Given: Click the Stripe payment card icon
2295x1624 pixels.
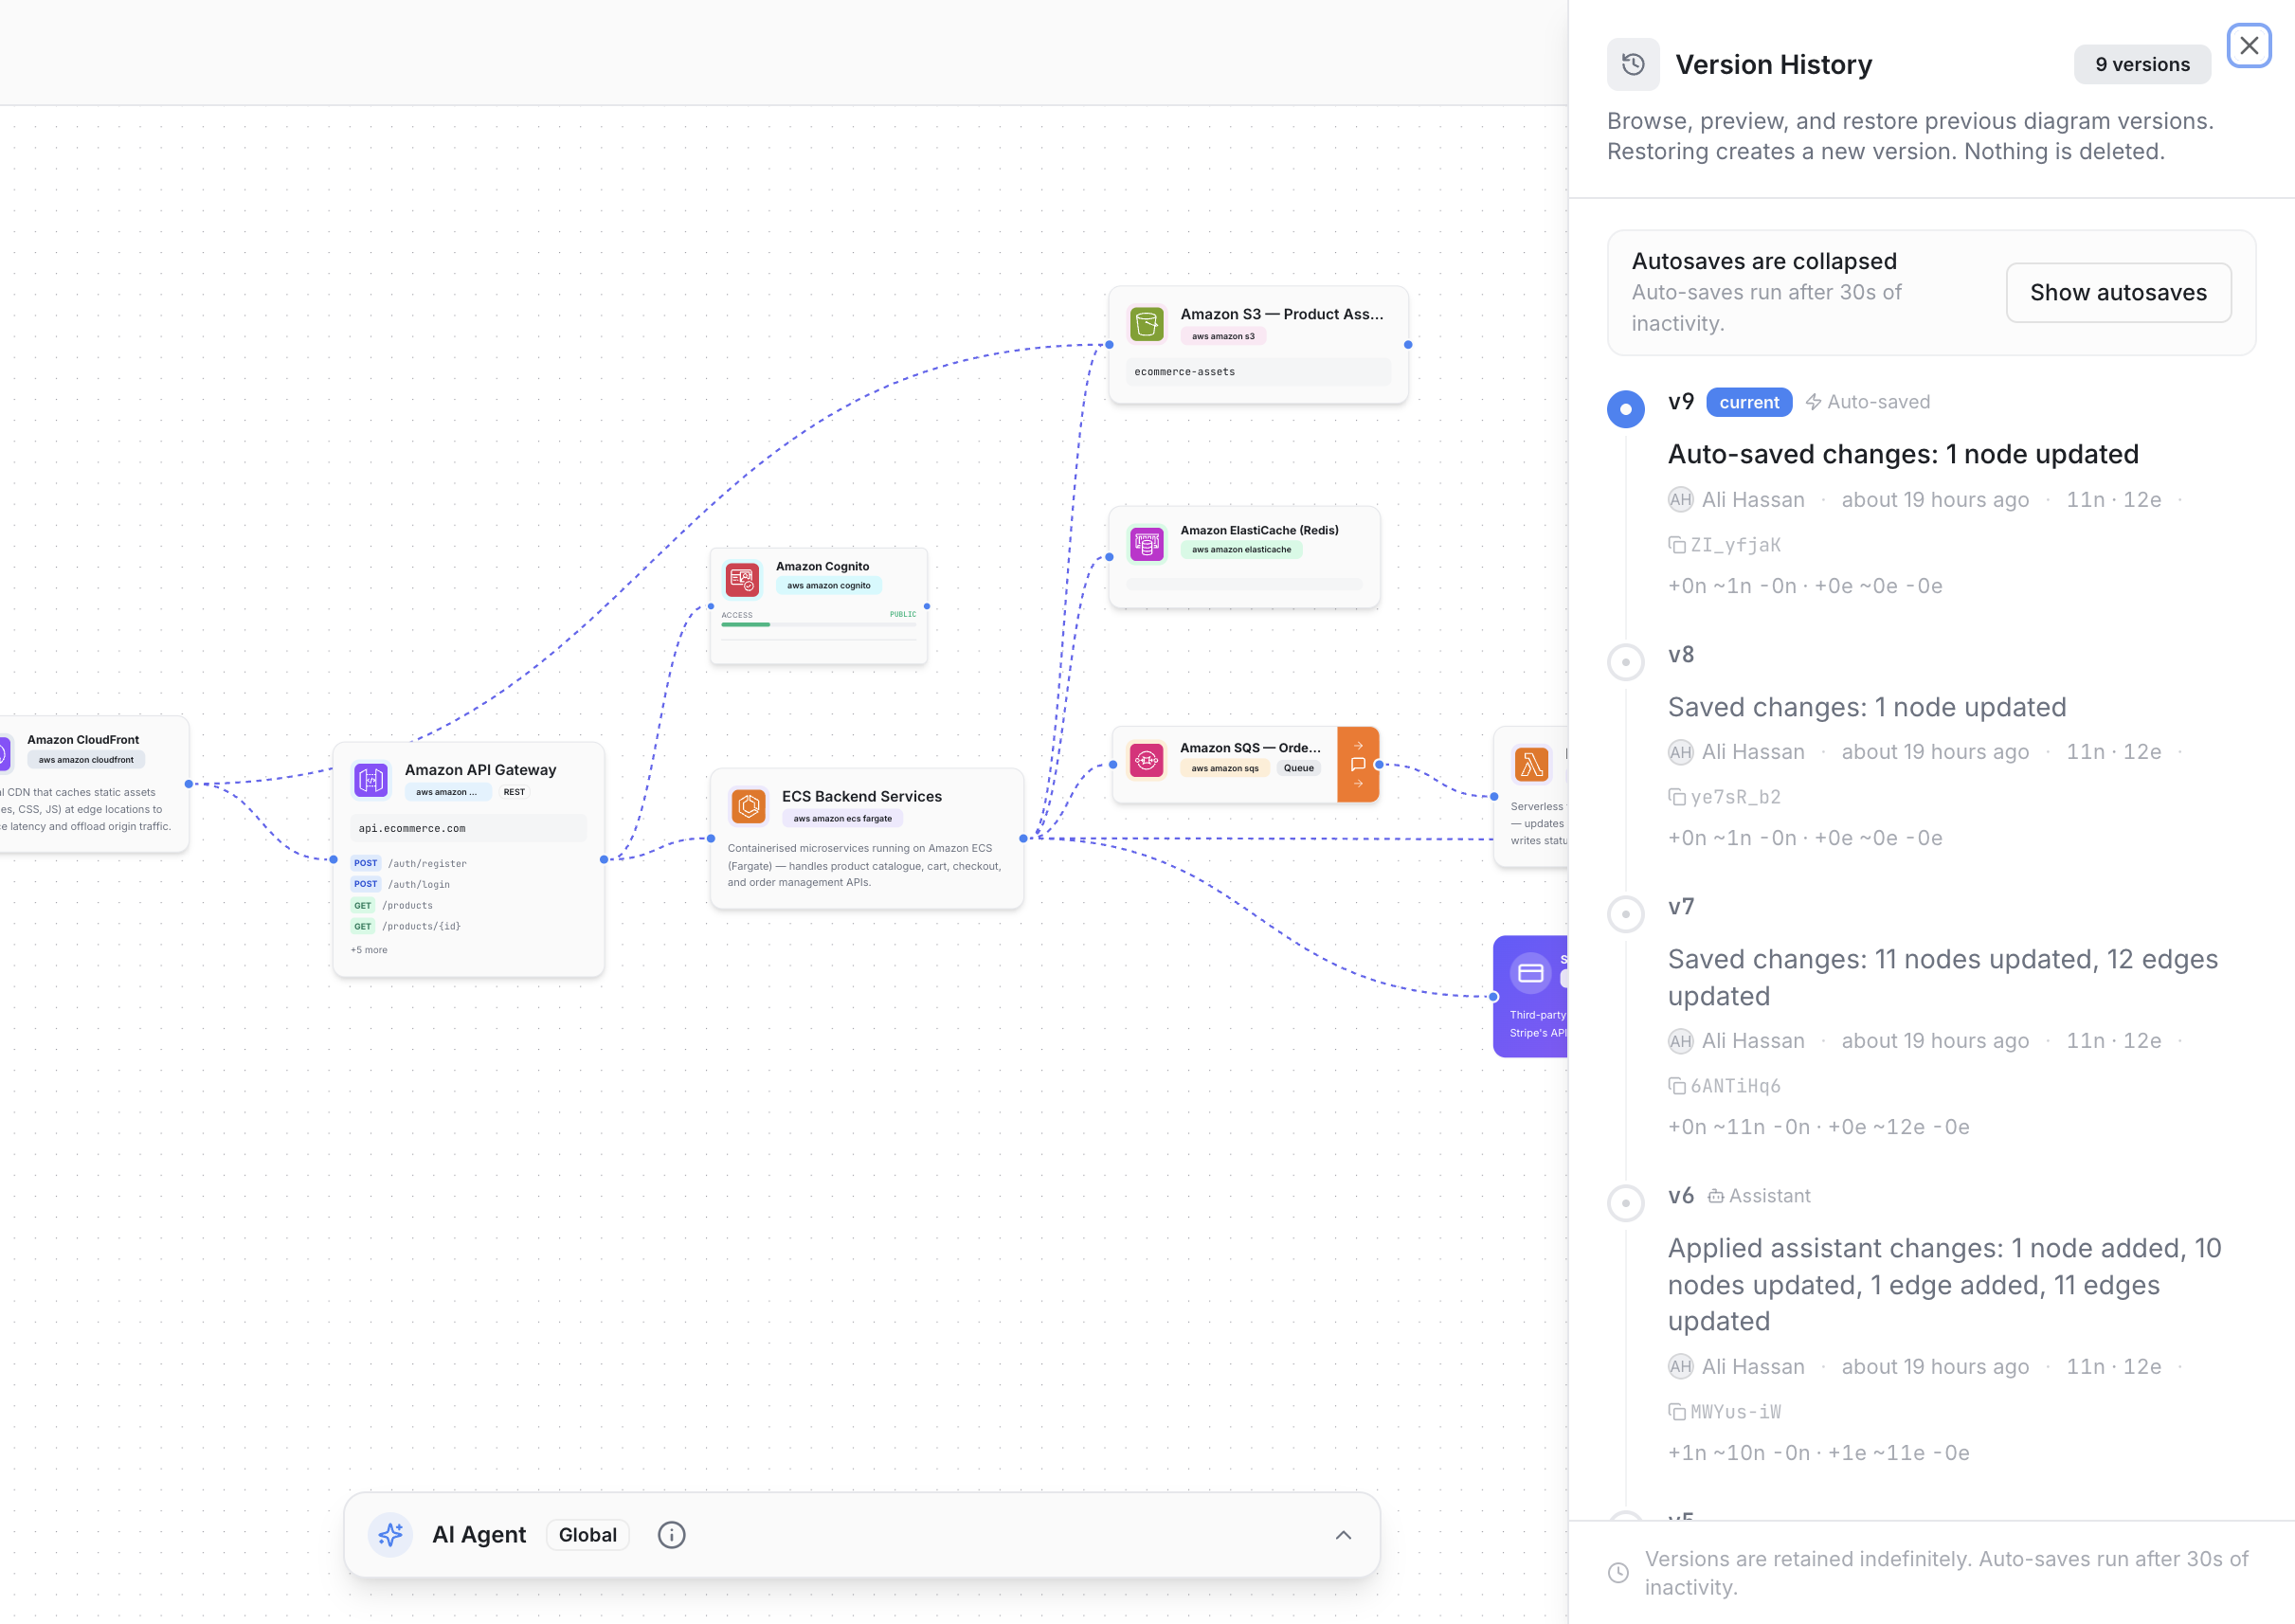Looking at the screenshot, I should (1530, 973).
